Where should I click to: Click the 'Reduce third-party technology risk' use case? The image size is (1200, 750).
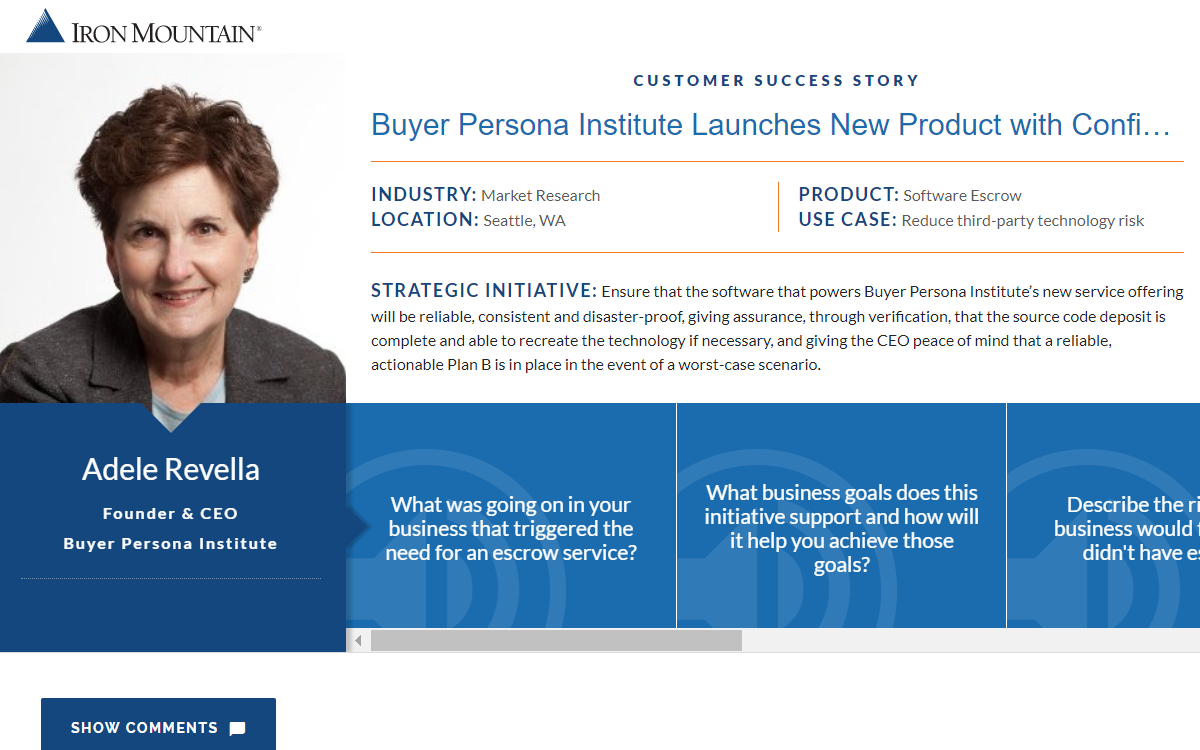(x=1023, y=221)
